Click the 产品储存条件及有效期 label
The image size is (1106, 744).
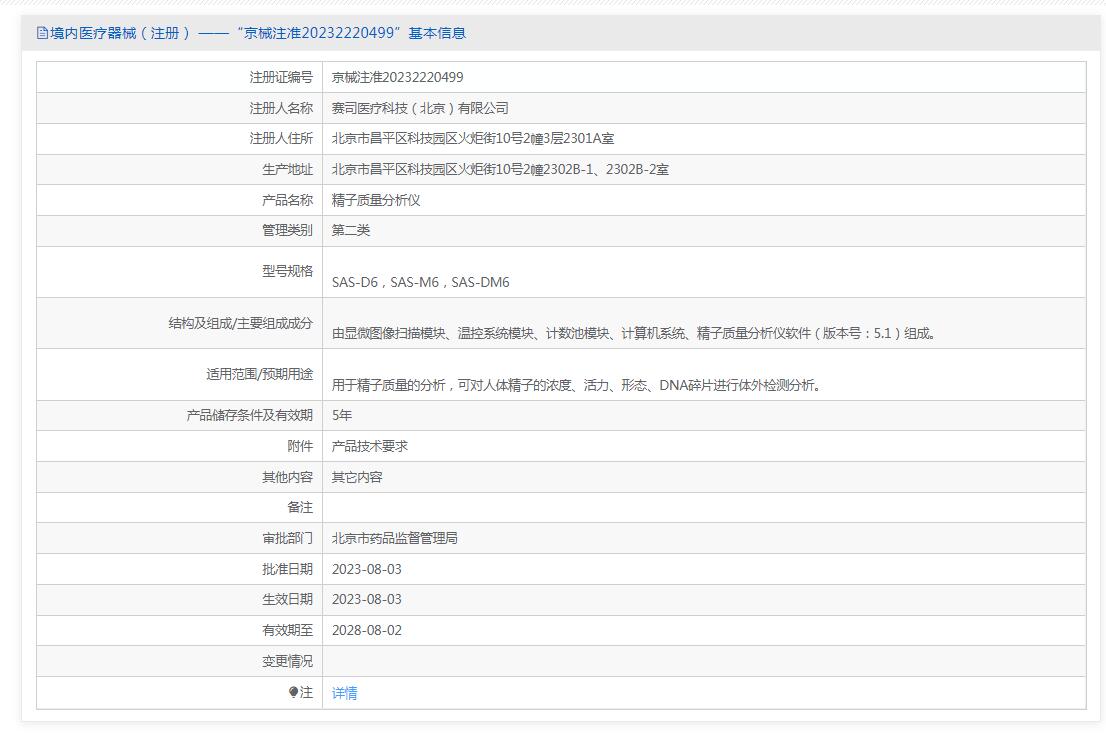[250, 416]
